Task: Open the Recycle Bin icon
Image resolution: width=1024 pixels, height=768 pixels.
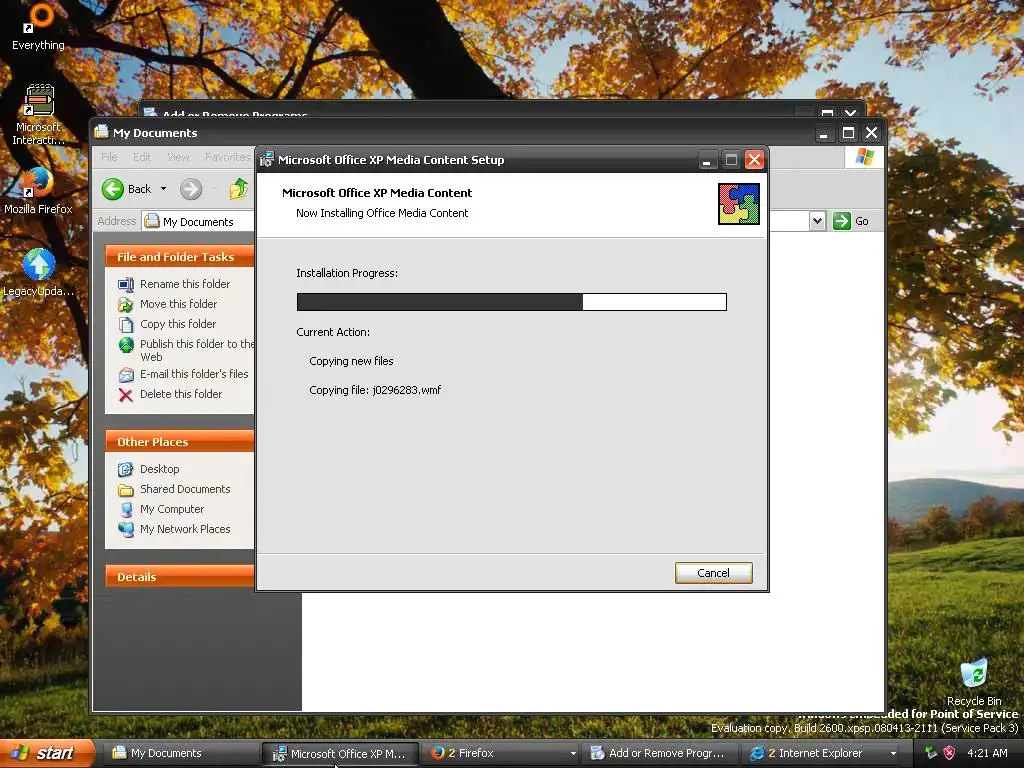Action: [x=974, y=682]
